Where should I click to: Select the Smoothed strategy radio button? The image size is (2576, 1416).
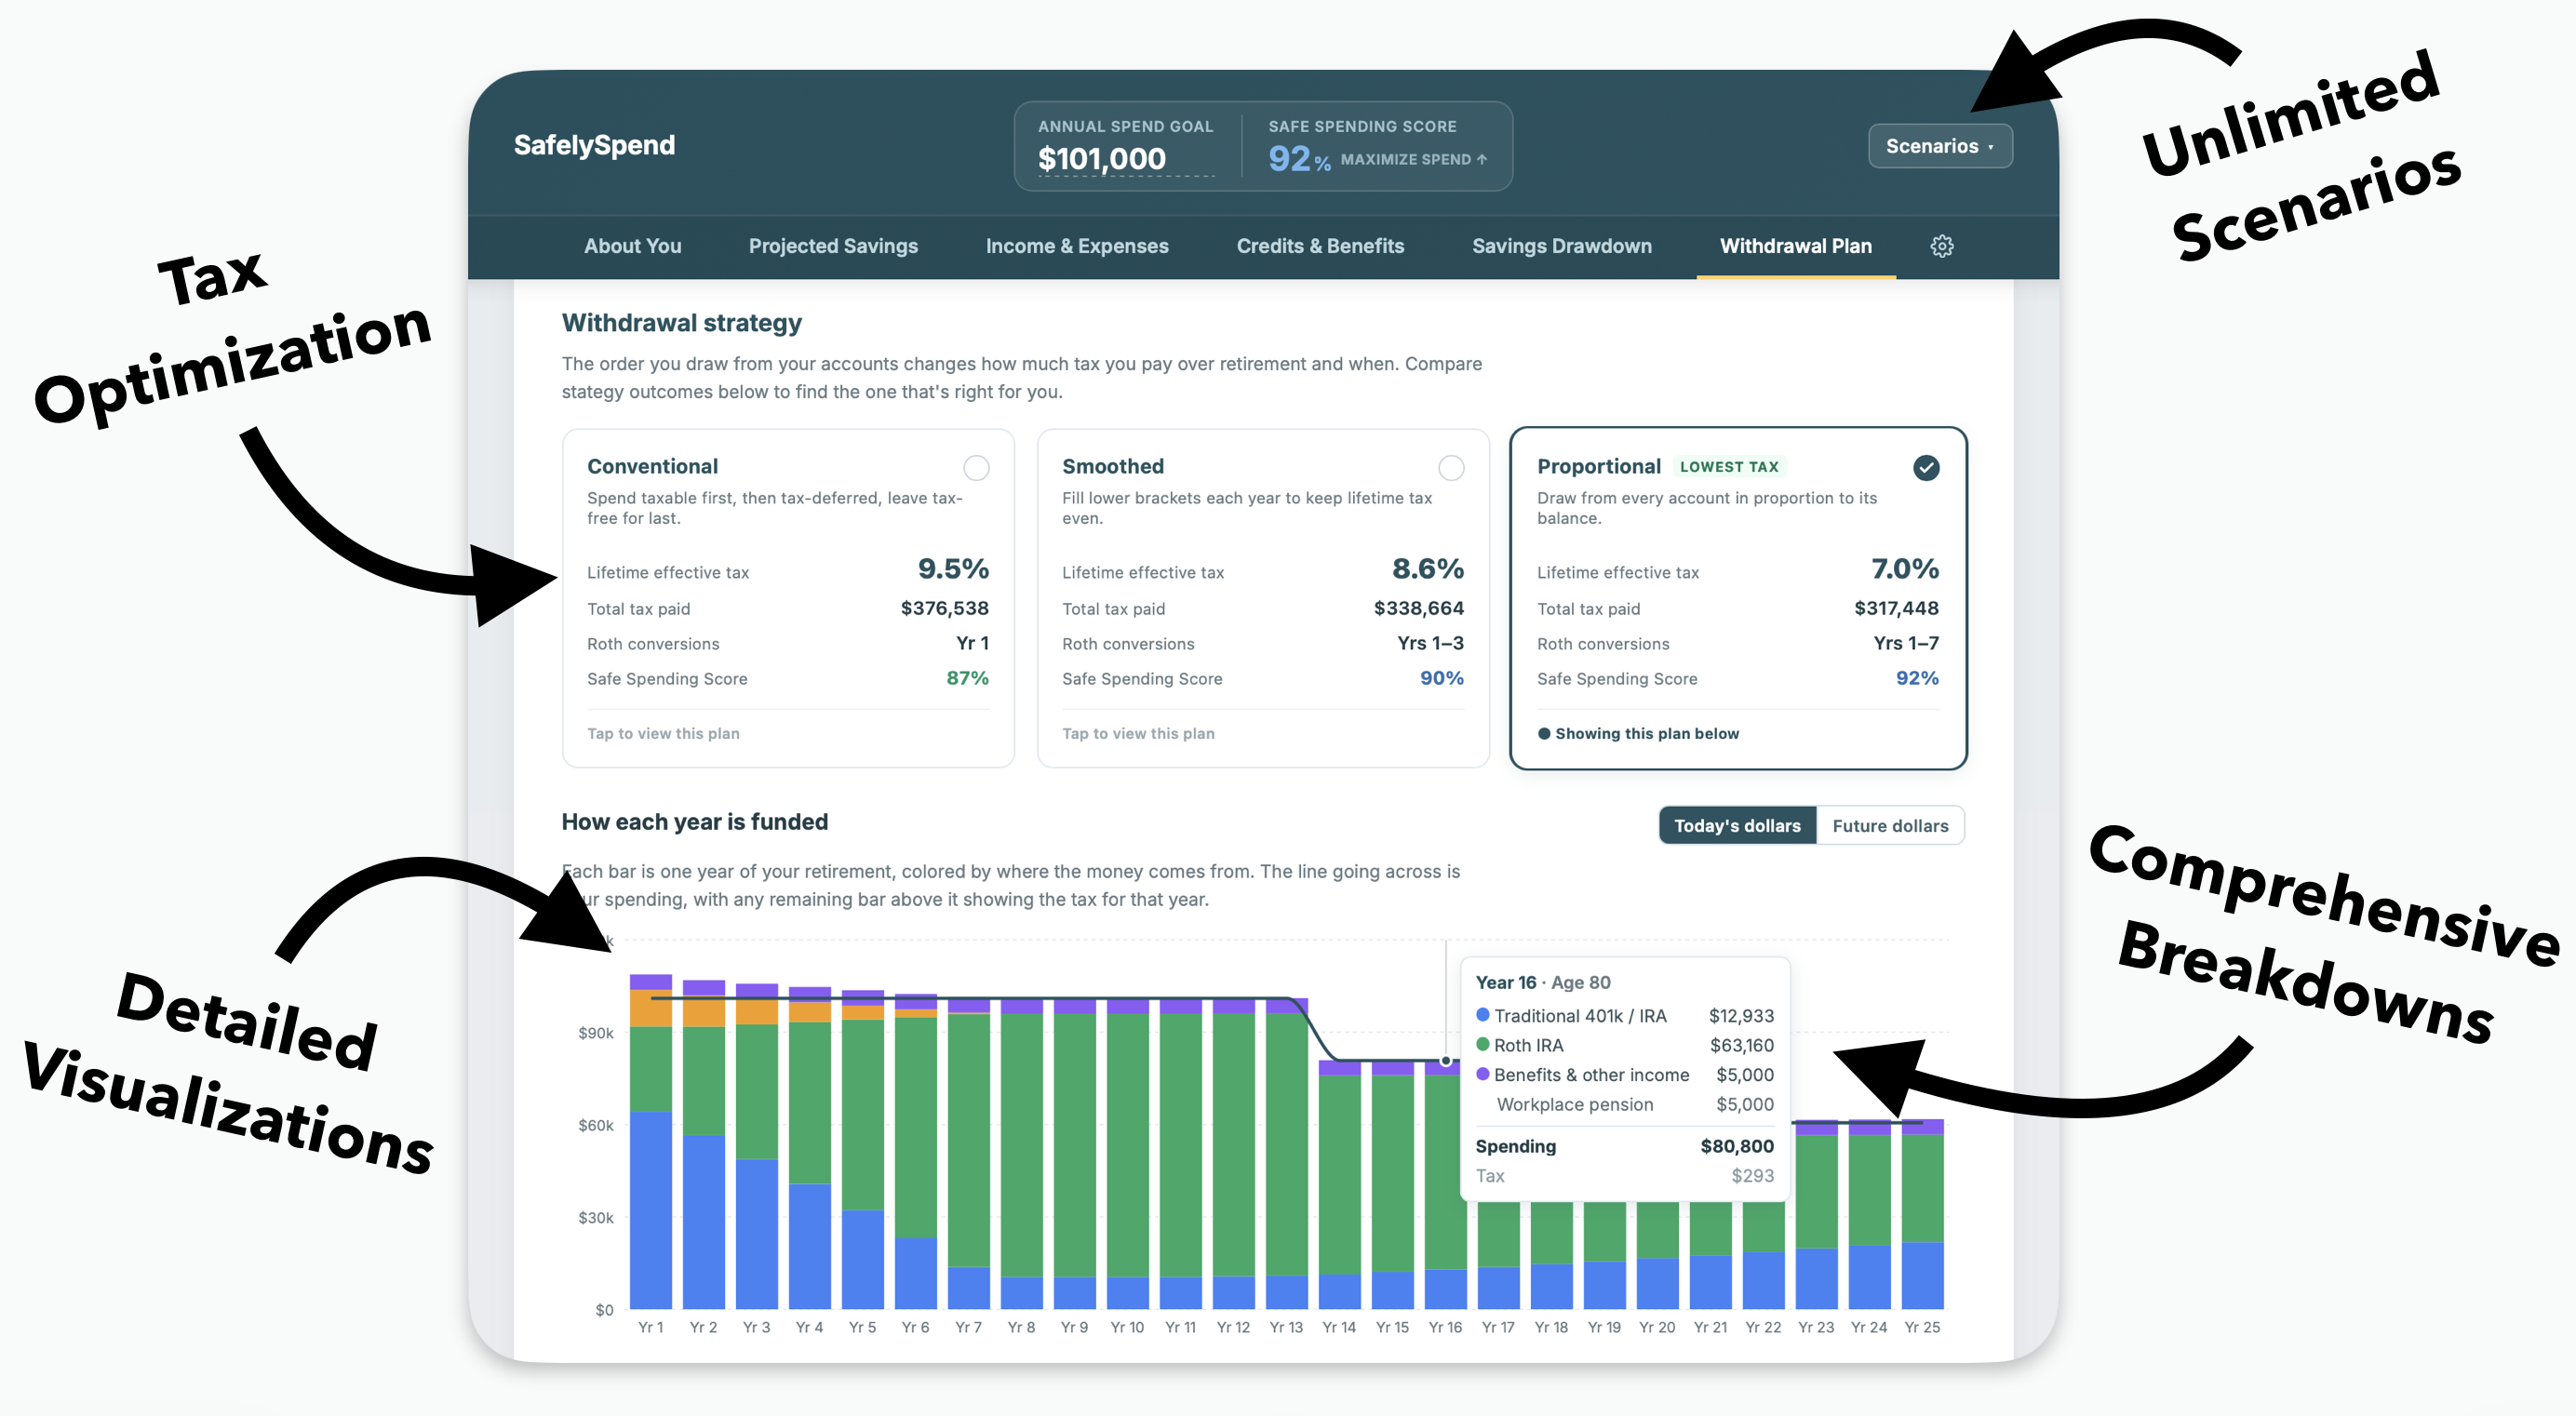[1451, 467]
